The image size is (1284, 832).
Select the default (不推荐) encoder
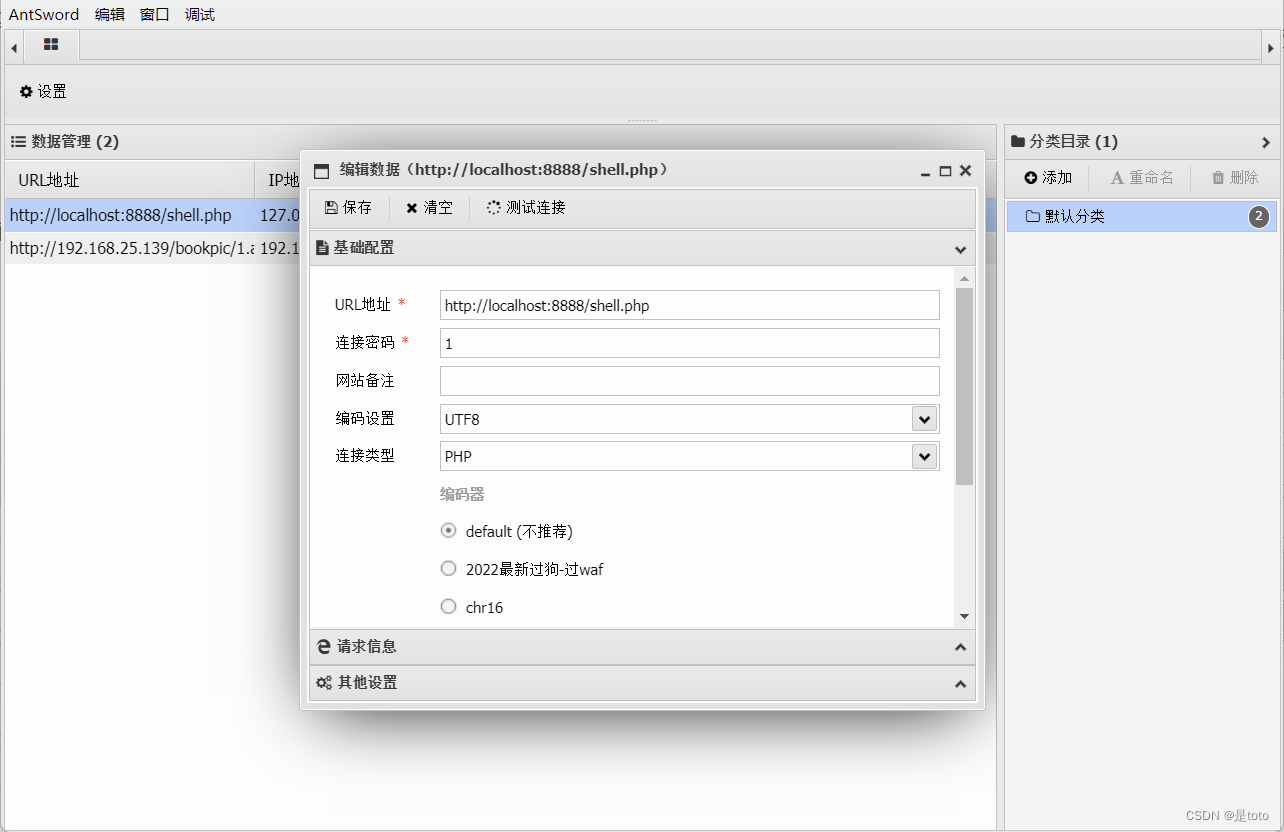tap(449, 531)
